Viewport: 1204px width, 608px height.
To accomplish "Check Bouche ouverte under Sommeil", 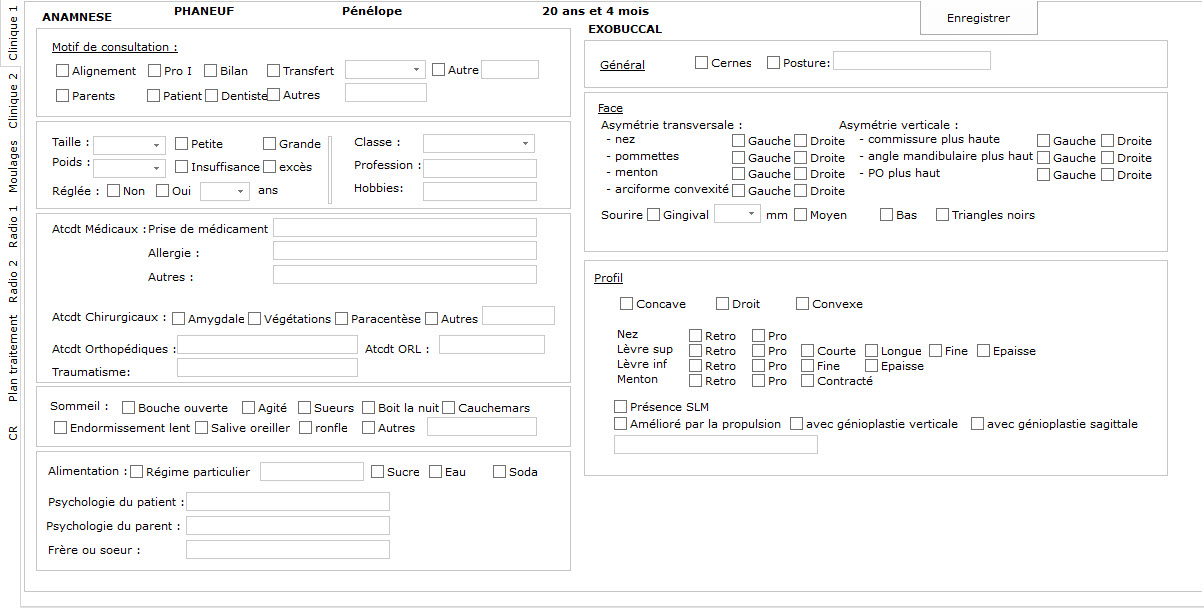I will (x=128, y=407).
